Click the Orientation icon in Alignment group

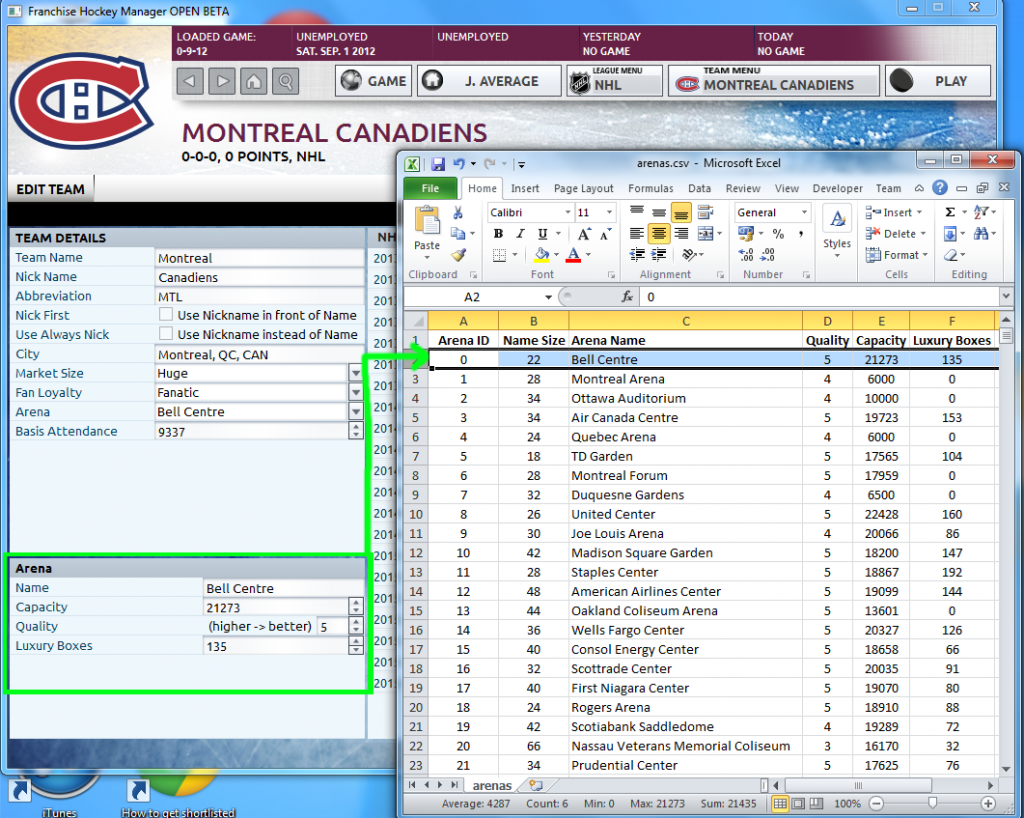point(688,255)
